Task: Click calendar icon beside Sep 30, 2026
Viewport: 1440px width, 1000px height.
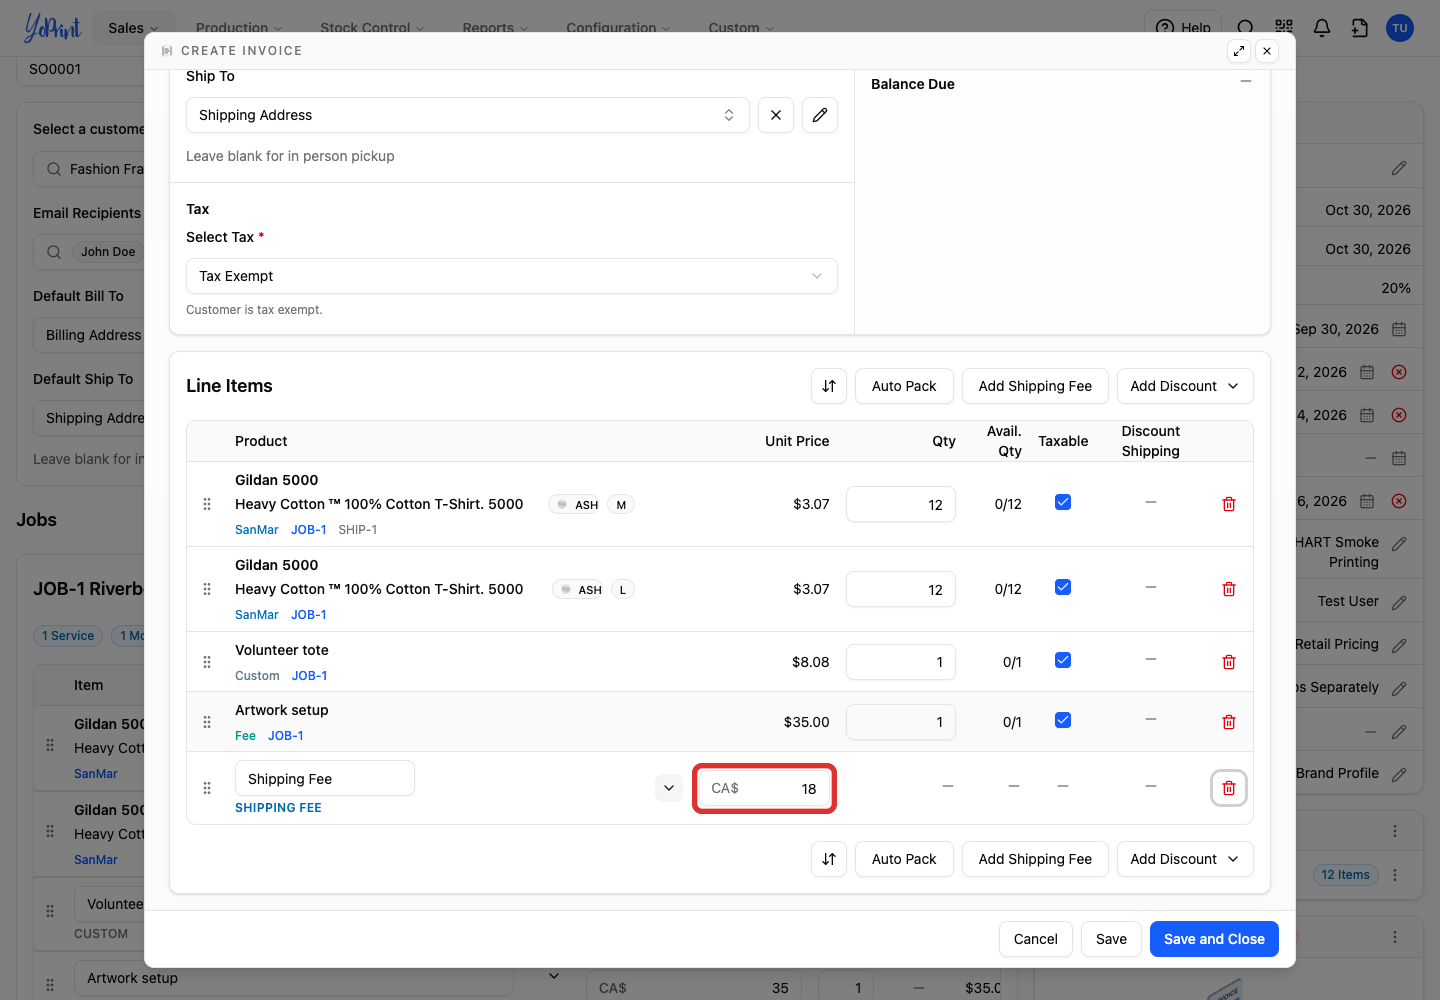Action: point(1399,329)
